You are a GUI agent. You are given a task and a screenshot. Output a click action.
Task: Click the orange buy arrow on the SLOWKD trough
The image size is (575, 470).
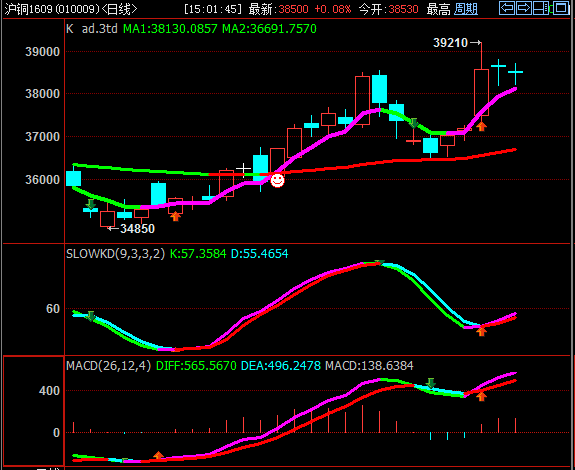click(481, 332)
